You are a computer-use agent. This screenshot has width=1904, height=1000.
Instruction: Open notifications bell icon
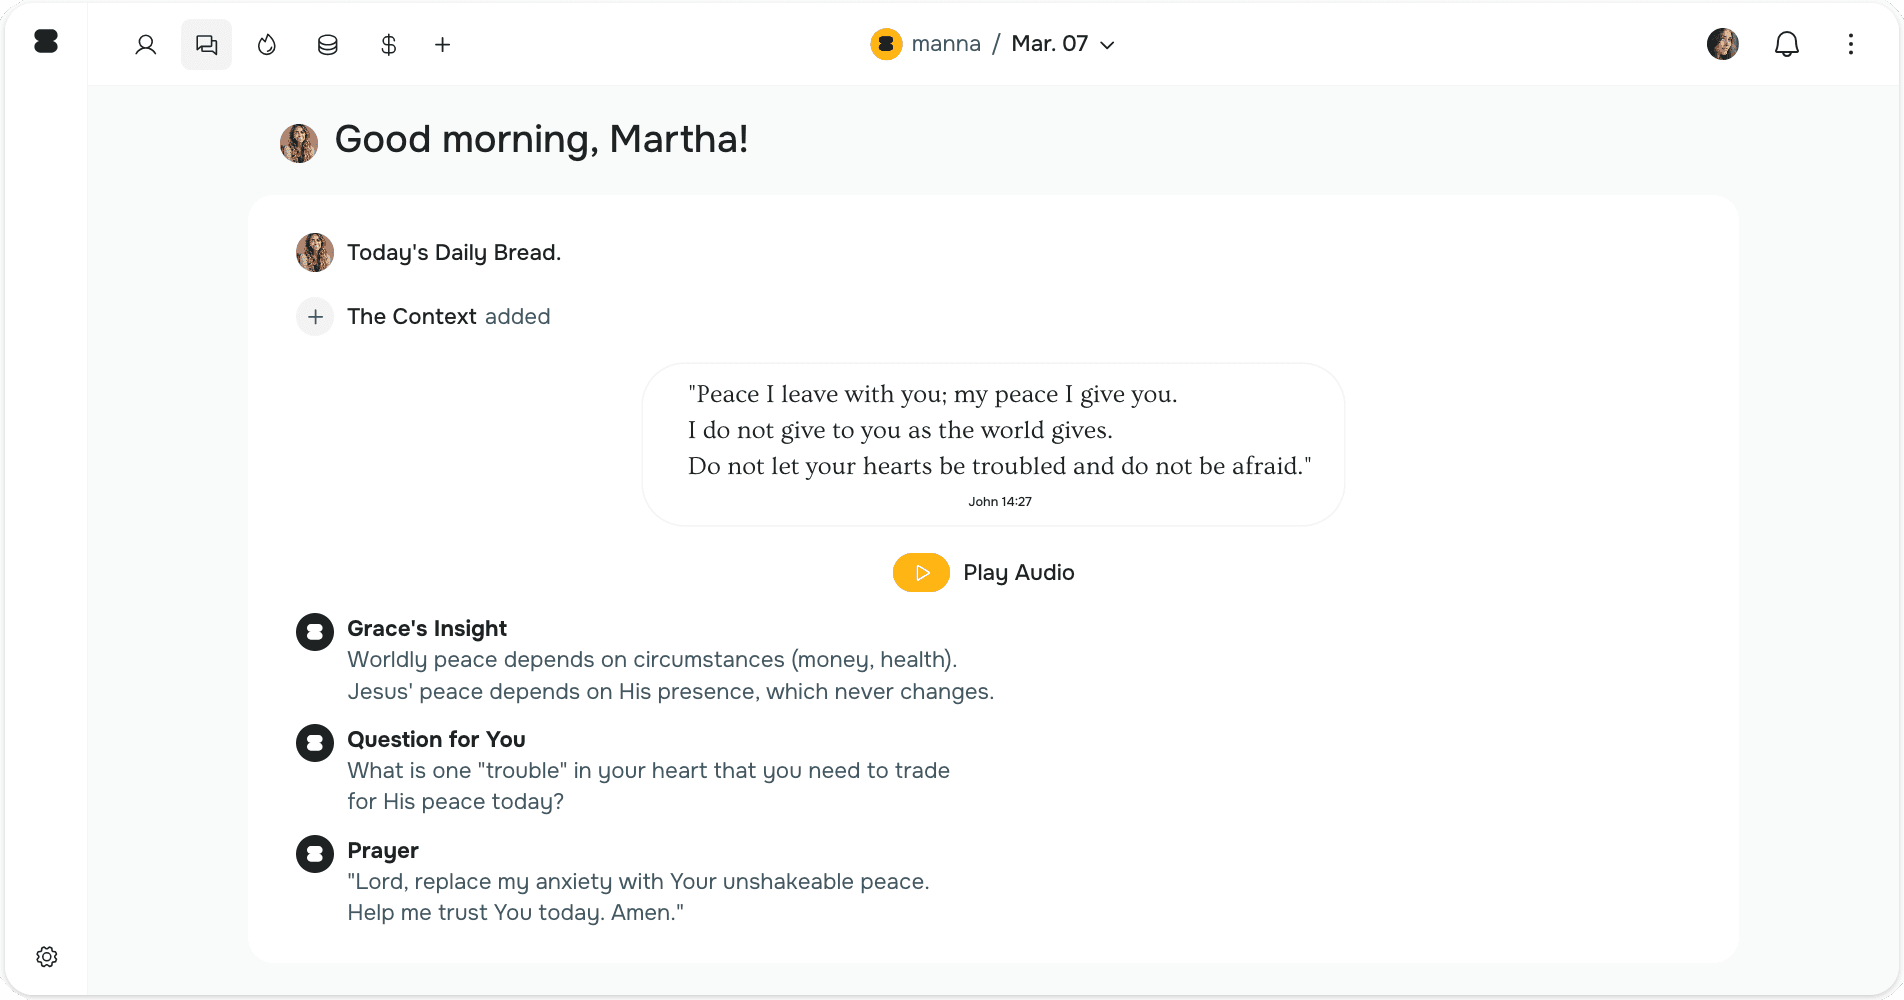(x=1787, y=44)
